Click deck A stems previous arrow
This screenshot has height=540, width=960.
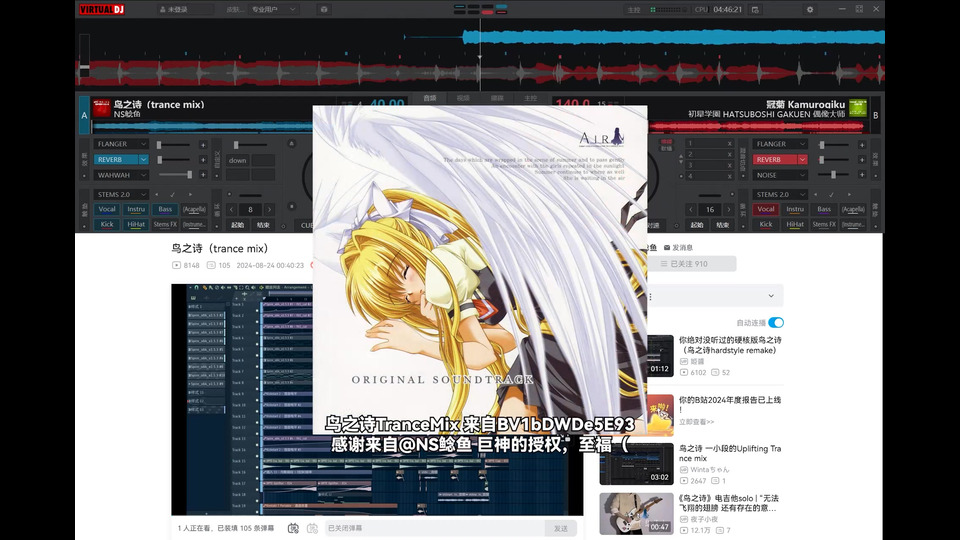click(x=157, y=195)
